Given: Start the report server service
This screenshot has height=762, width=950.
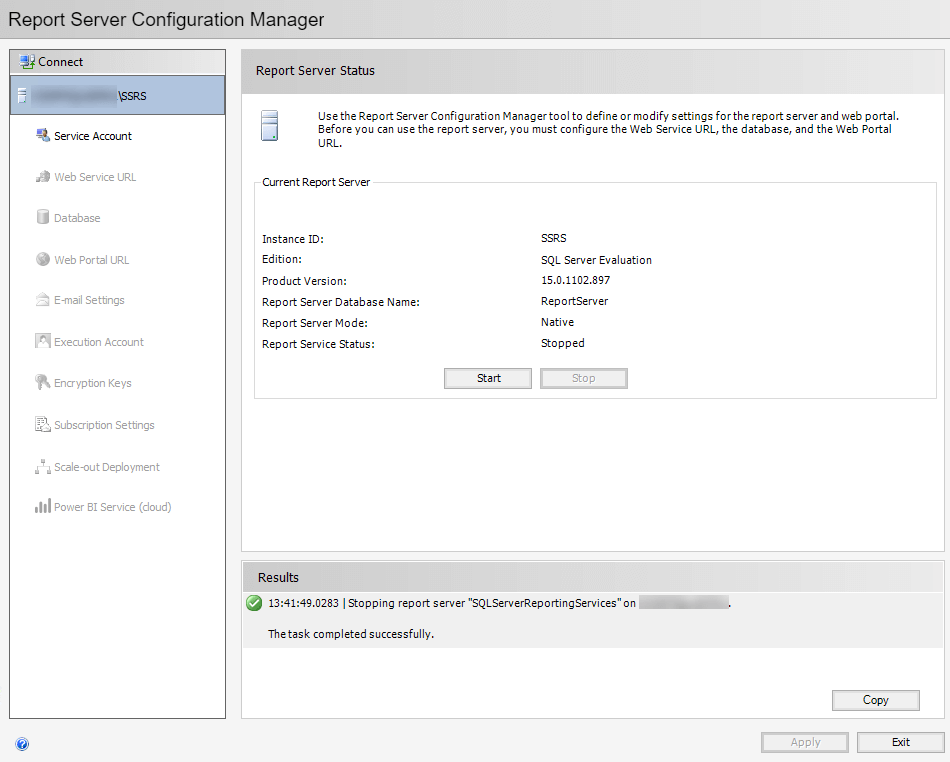Looking at the screenshot, I should [x=489, y=378].
